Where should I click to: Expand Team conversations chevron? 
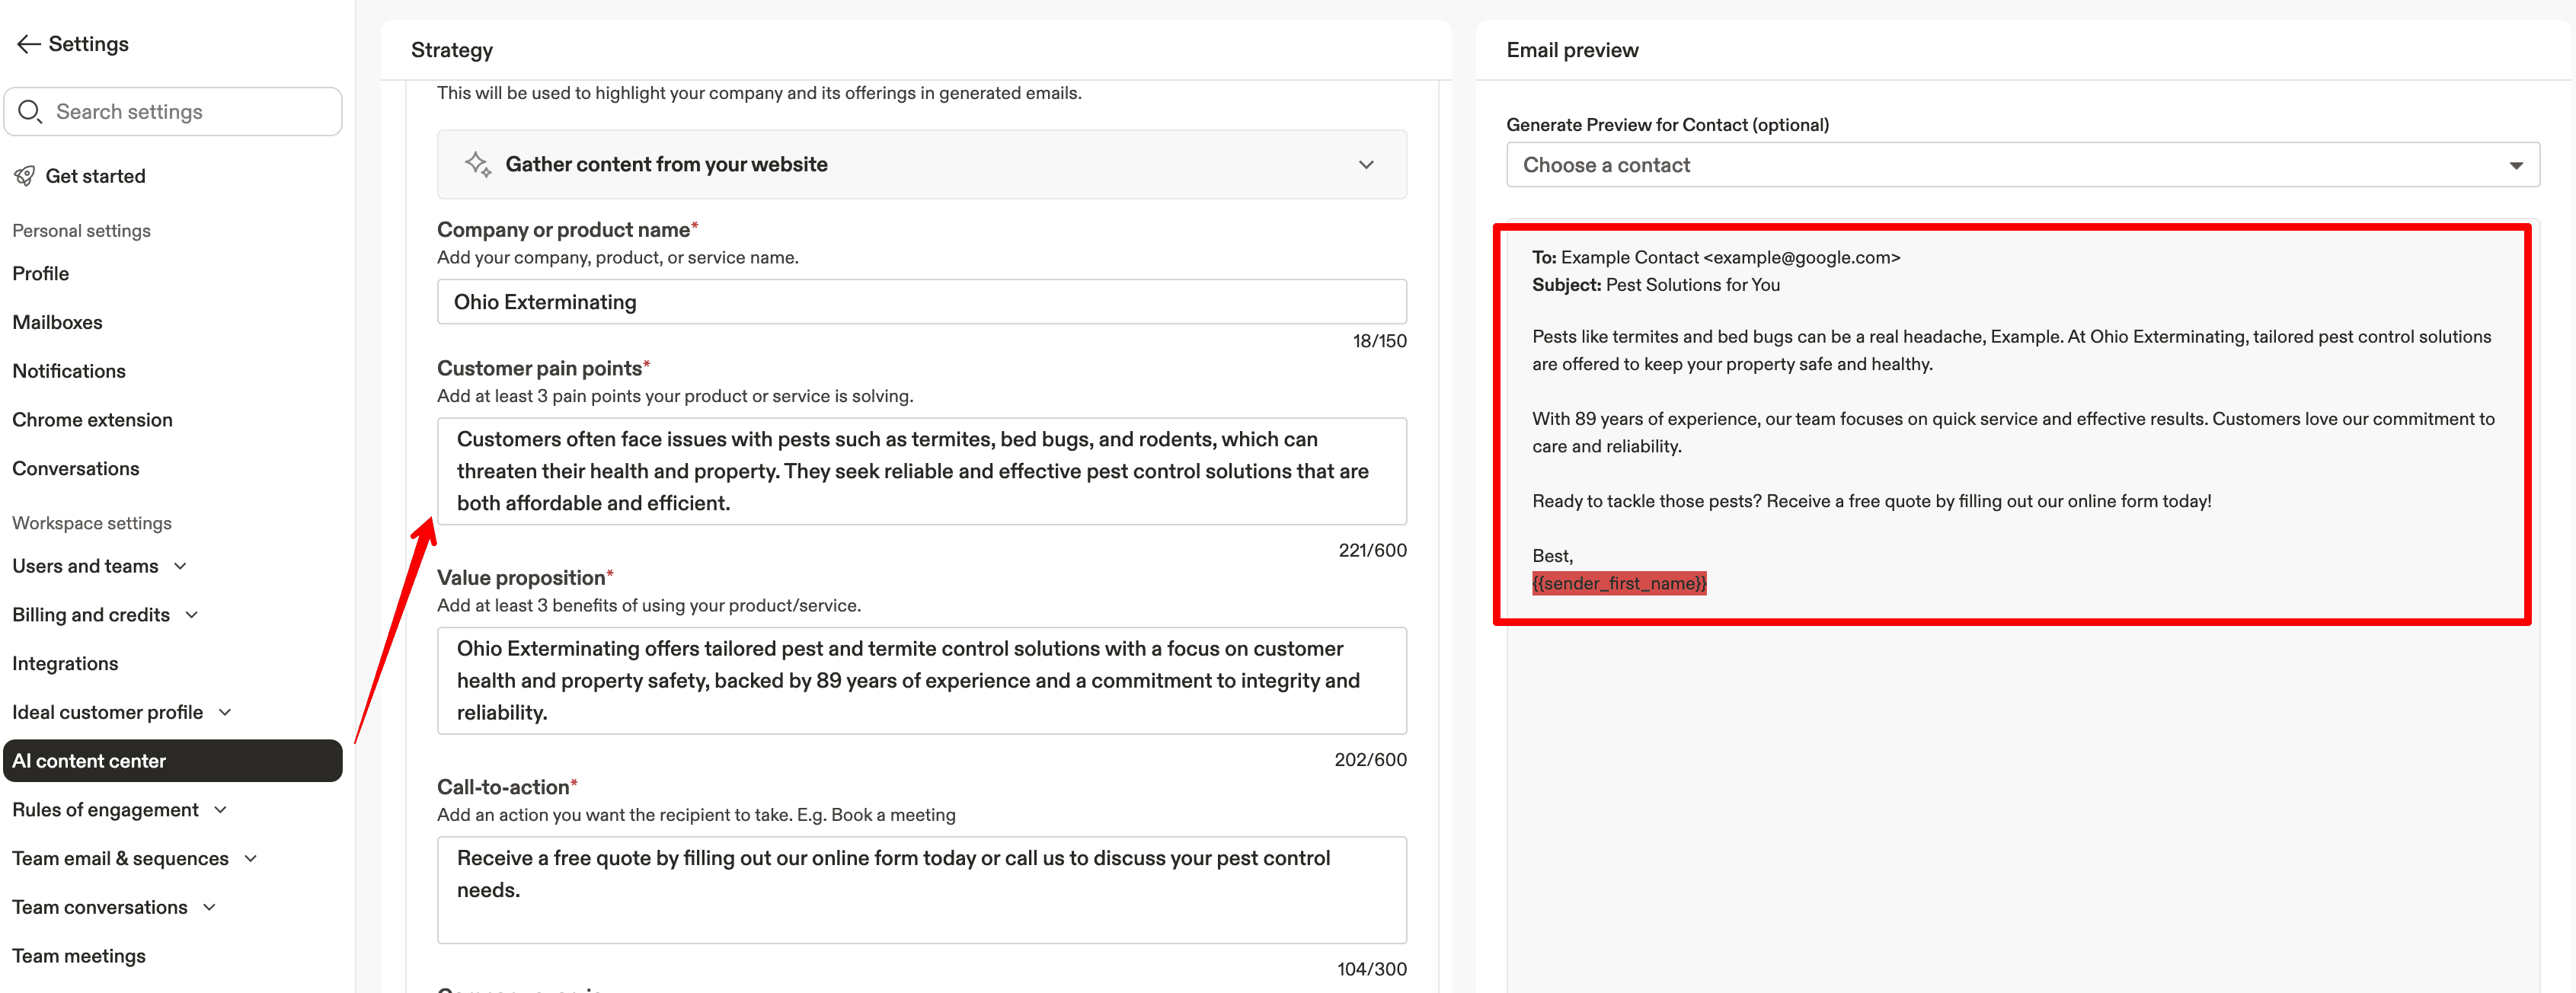pos(210,907)
